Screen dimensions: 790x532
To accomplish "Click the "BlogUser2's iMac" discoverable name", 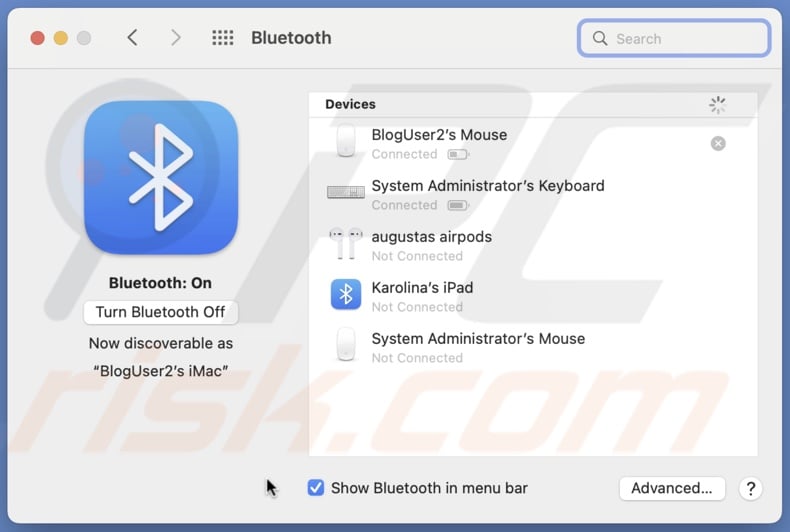I will (161, 371).
